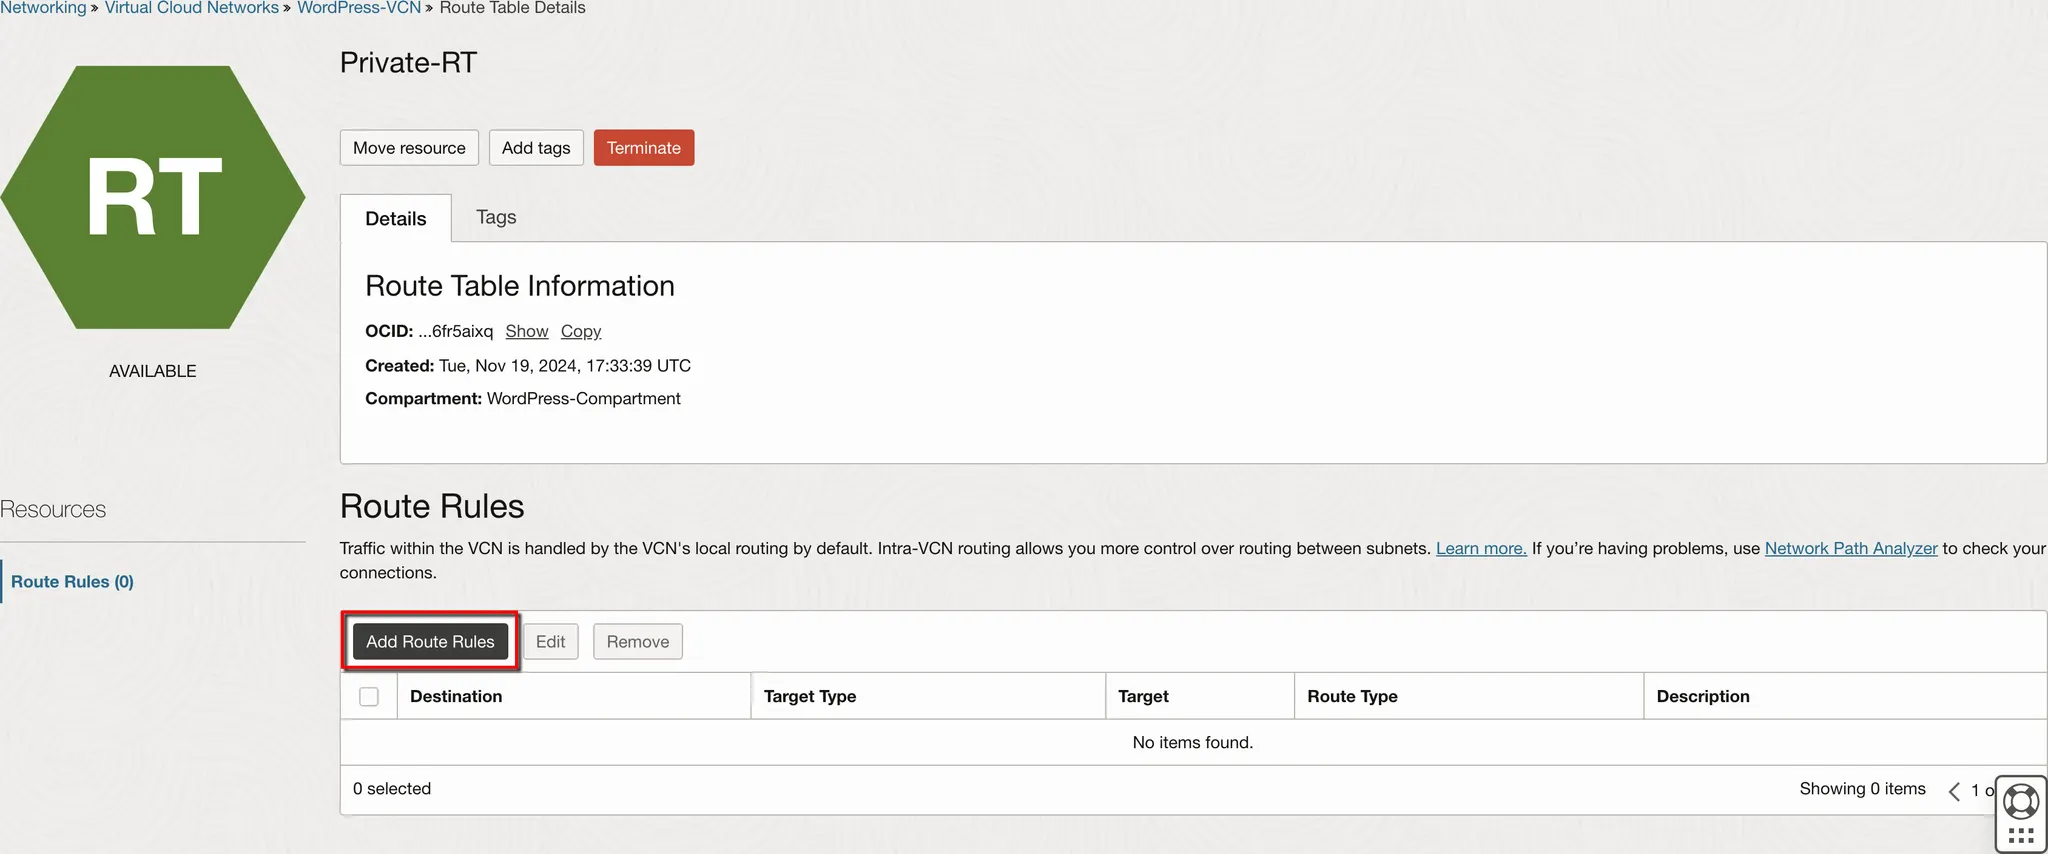Click the green RT hexagon icon
The image size is (2048, 854).
pyautogui.click(x=153, y=197)
